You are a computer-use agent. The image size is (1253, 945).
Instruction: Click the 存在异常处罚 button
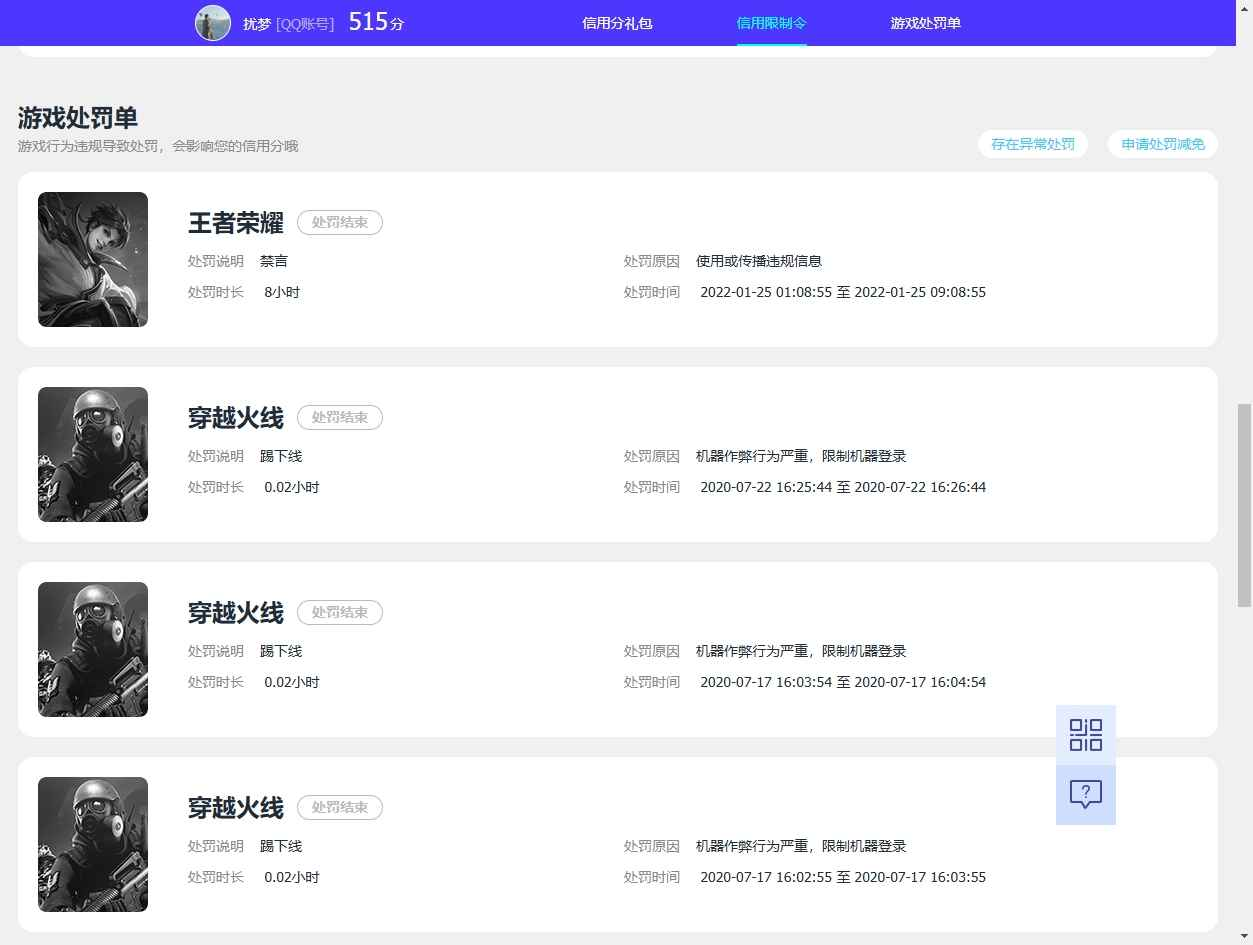[1033, 144]
